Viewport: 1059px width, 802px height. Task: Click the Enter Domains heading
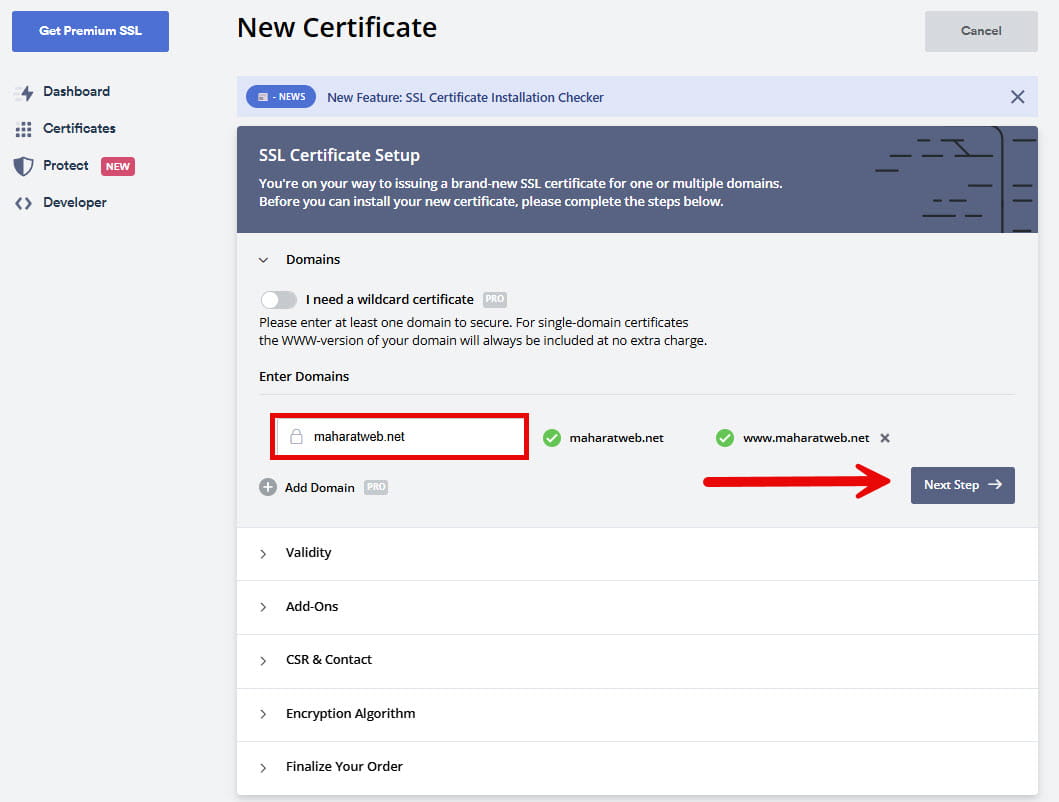tap(304, 376)
